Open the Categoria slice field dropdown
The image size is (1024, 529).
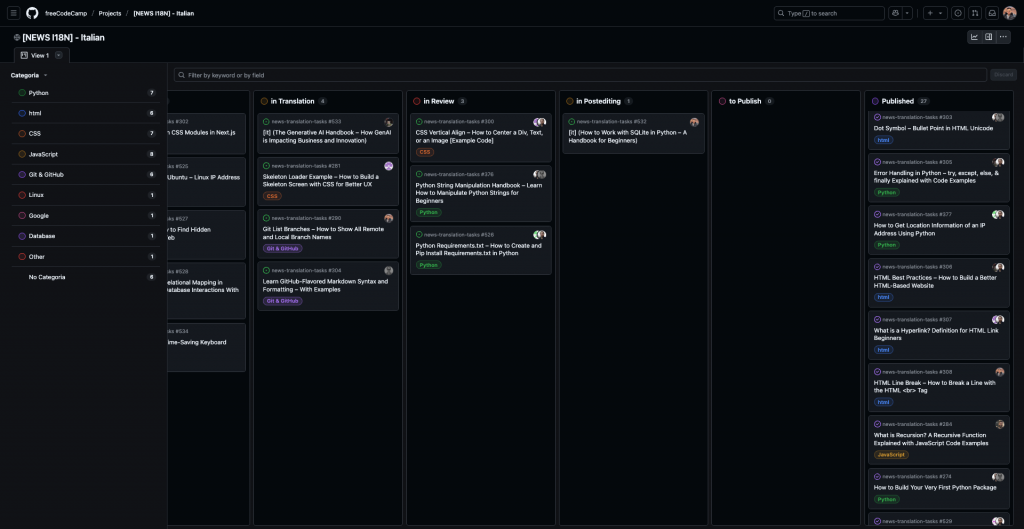29,75
